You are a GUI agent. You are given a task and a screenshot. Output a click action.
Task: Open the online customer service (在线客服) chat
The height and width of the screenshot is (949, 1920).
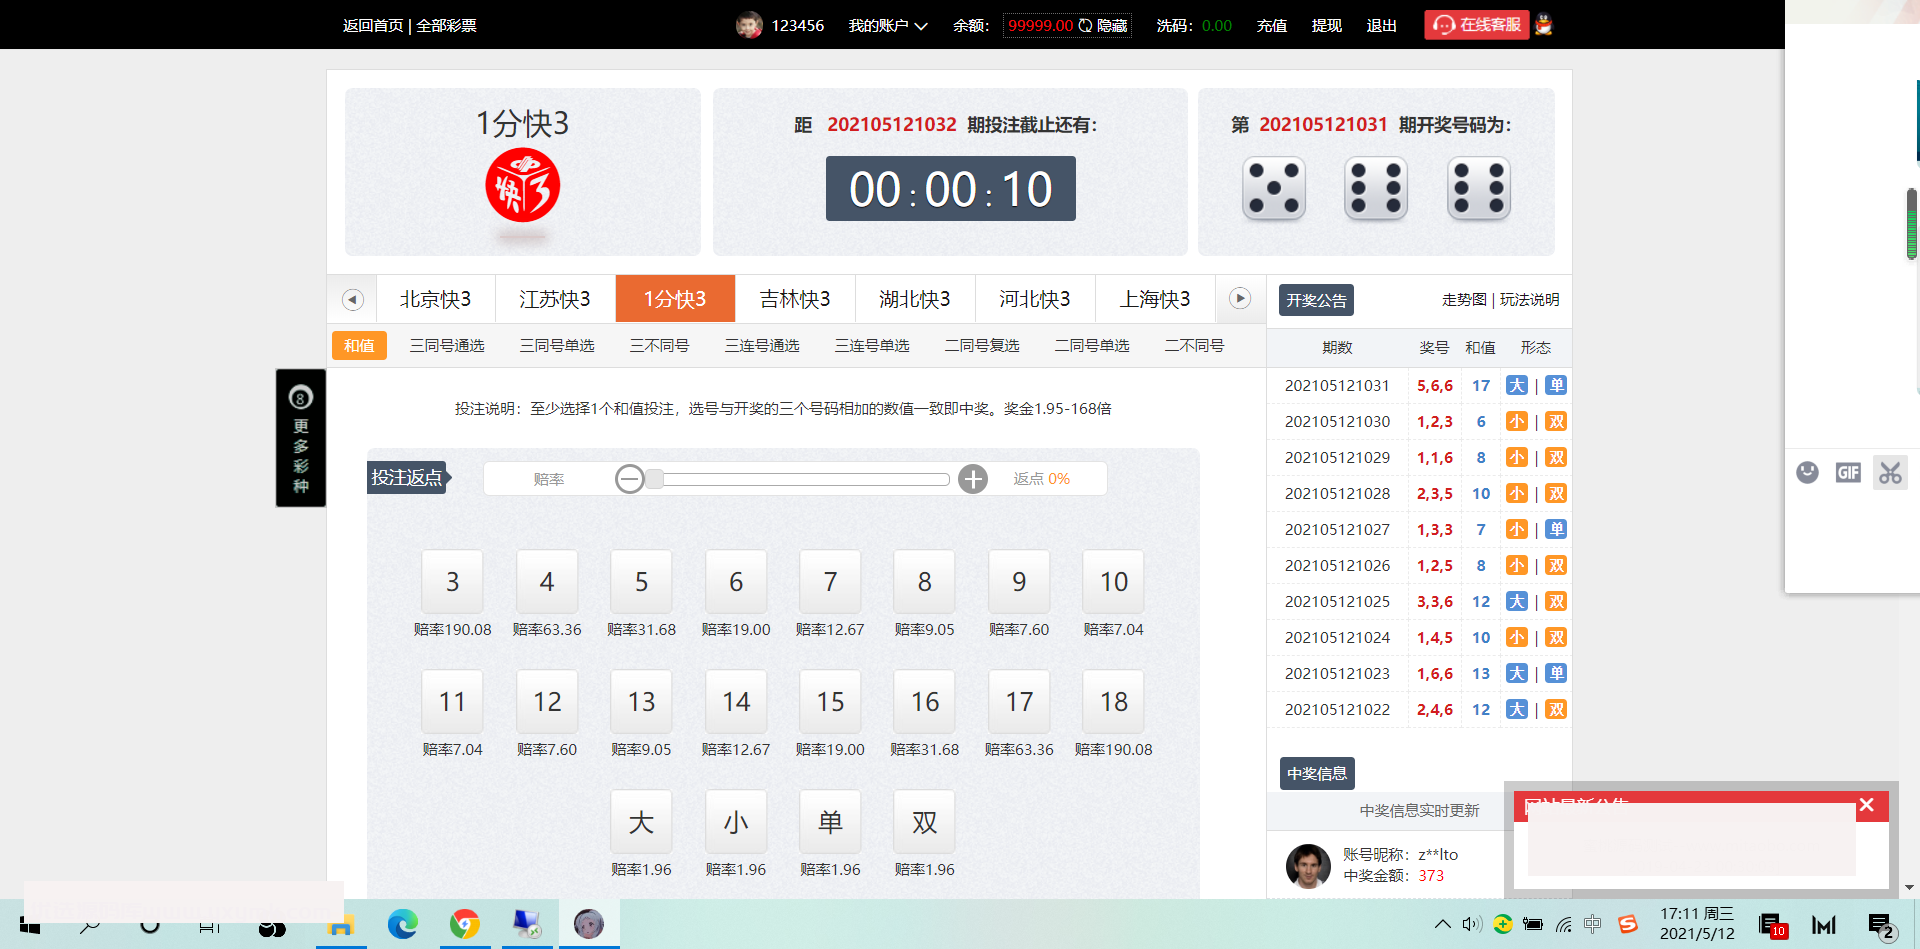click(1477, 25)
